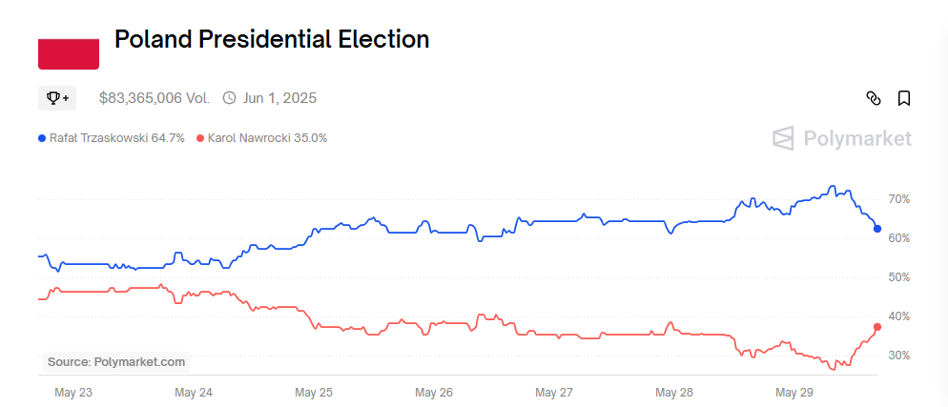Click the Polymarket watermark text
The height and width of the screenshot is (407, 948).
point(857,138)
